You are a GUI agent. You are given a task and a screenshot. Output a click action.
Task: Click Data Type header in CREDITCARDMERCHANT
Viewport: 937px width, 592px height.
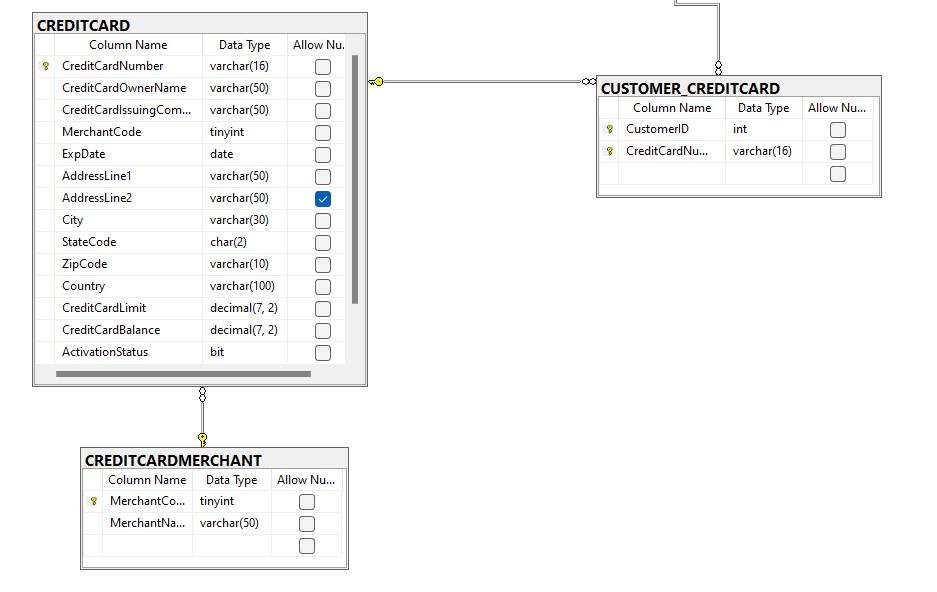pos(231,480)
